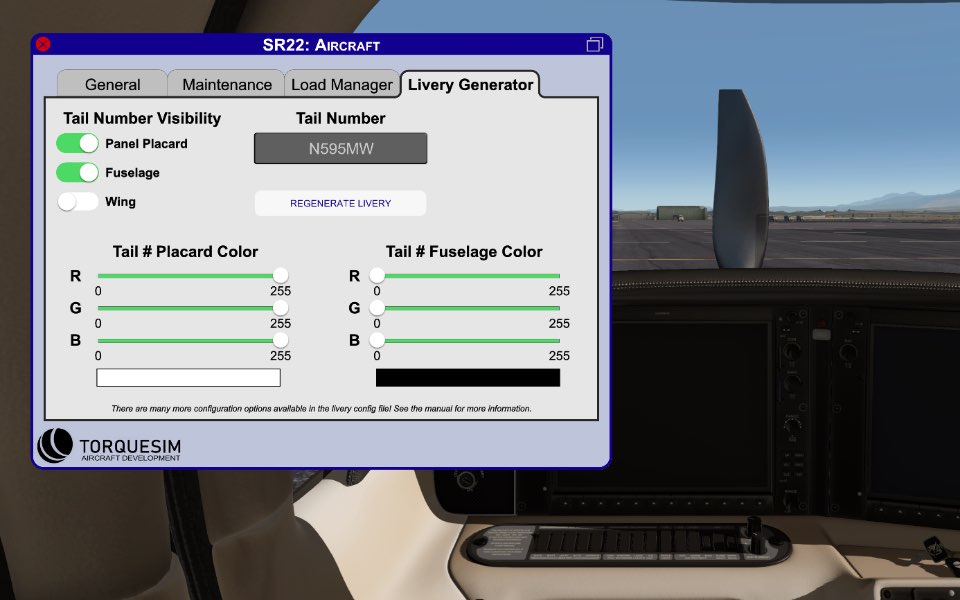Click the livery config file note text

[x=321, y=408]
